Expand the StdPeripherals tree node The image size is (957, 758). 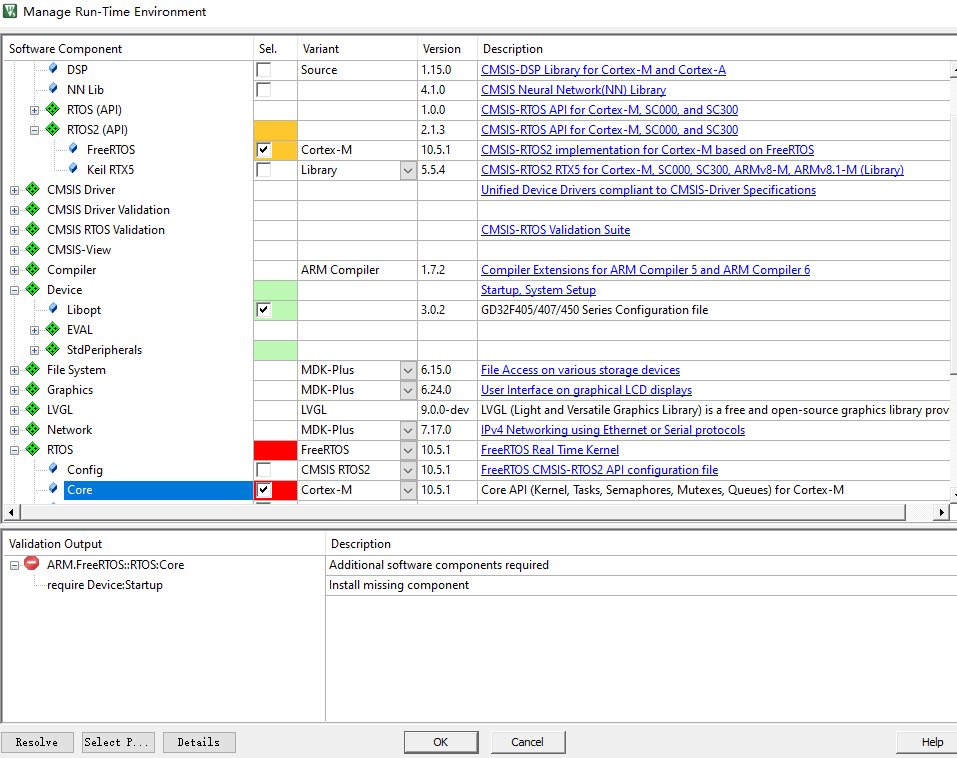[x=34, y=350]
